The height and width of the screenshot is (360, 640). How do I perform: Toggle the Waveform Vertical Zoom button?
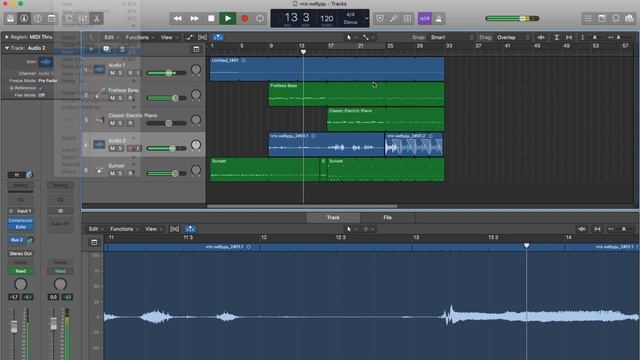click(x=541, y=37)
